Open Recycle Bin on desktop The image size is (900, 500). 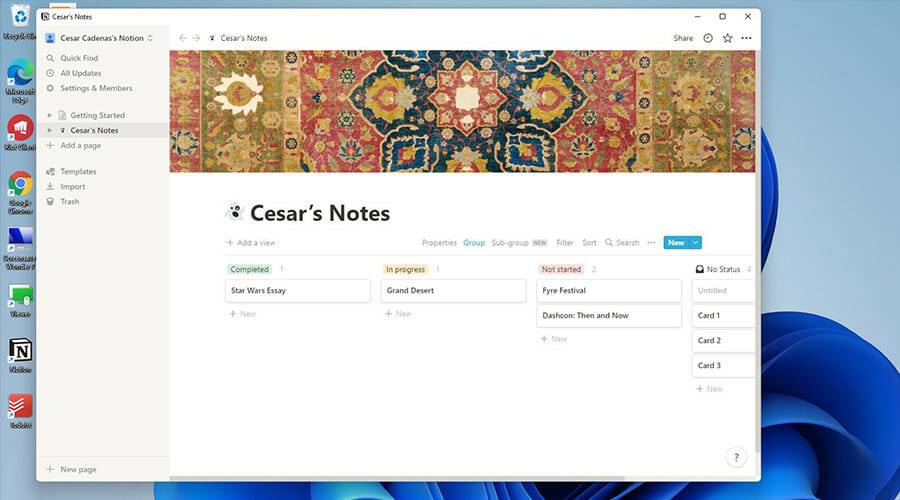[20, 22]
